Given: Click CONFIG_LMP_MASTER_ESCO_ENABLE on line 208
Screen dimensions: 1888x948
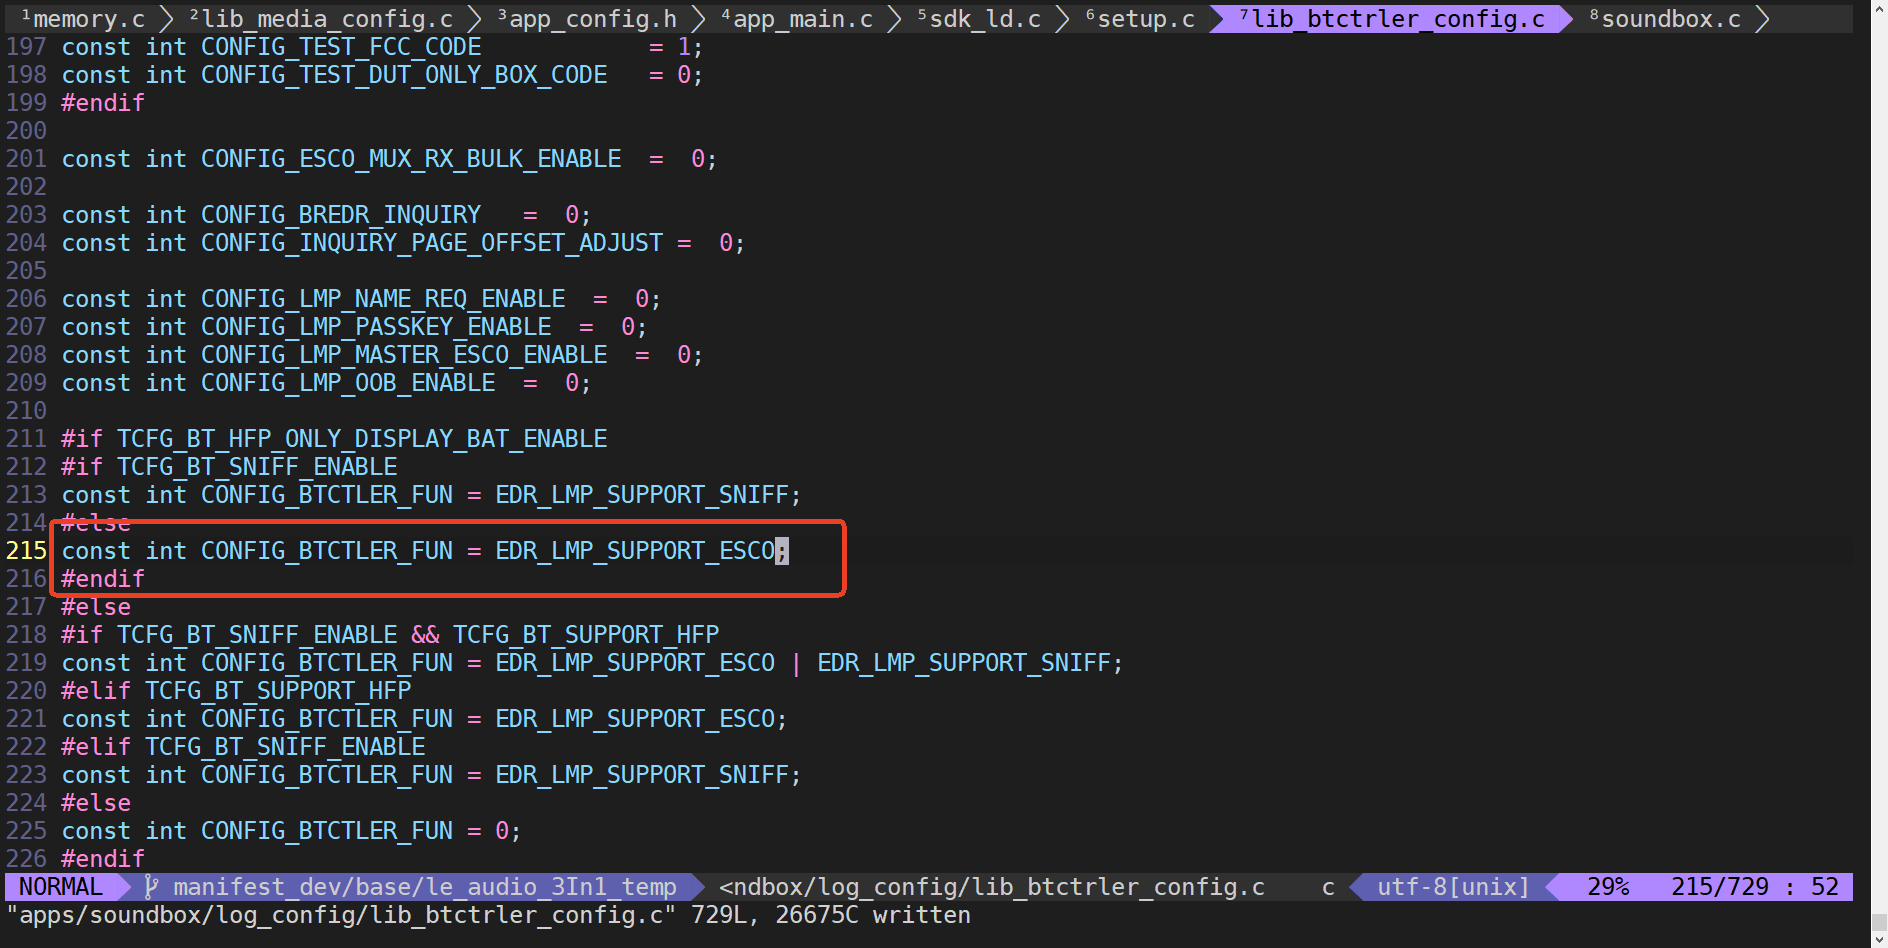Looking at the screenshot, I should point(404,355).
